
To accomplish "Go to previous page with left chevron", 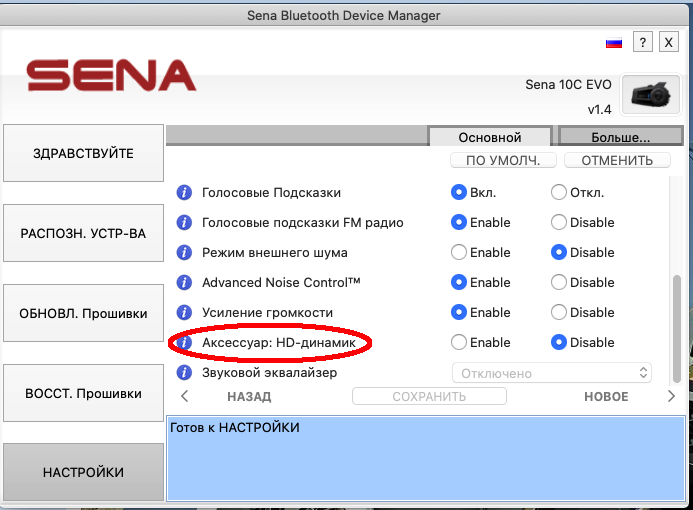I will 184,396.
